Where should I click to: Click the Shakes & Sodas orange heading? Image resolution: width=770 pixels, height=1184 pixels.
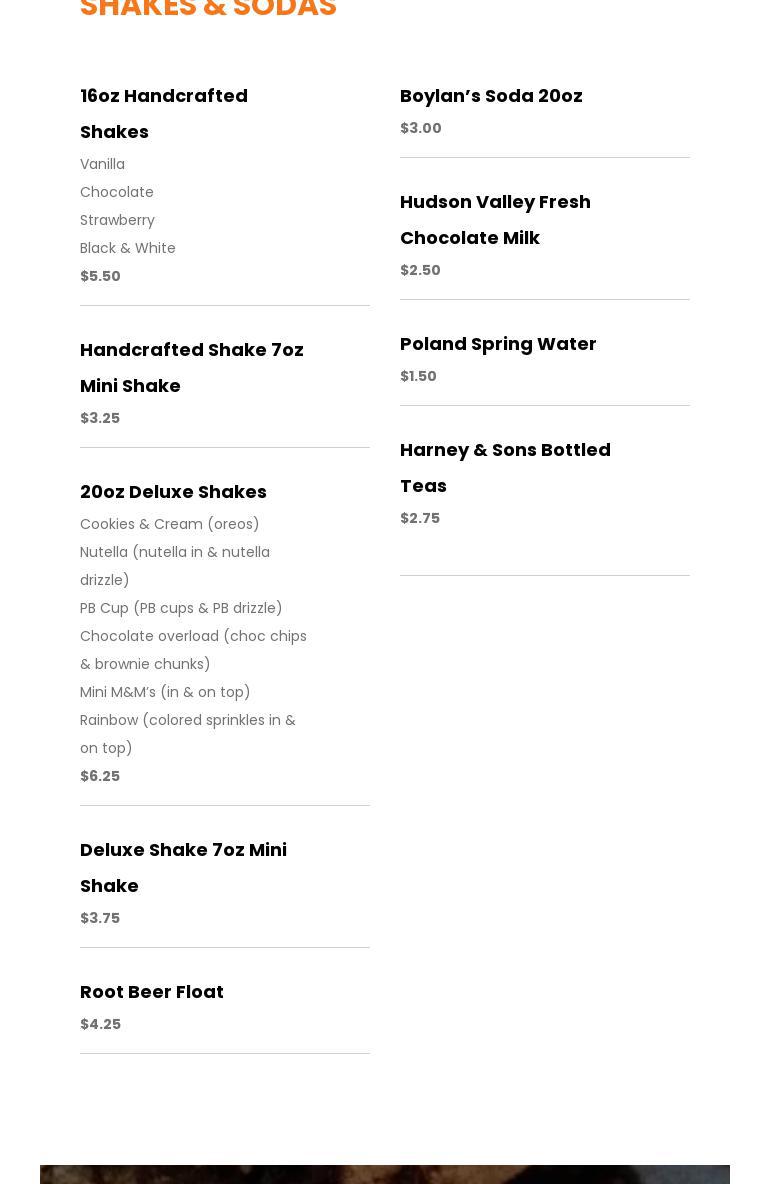(208, 9)
